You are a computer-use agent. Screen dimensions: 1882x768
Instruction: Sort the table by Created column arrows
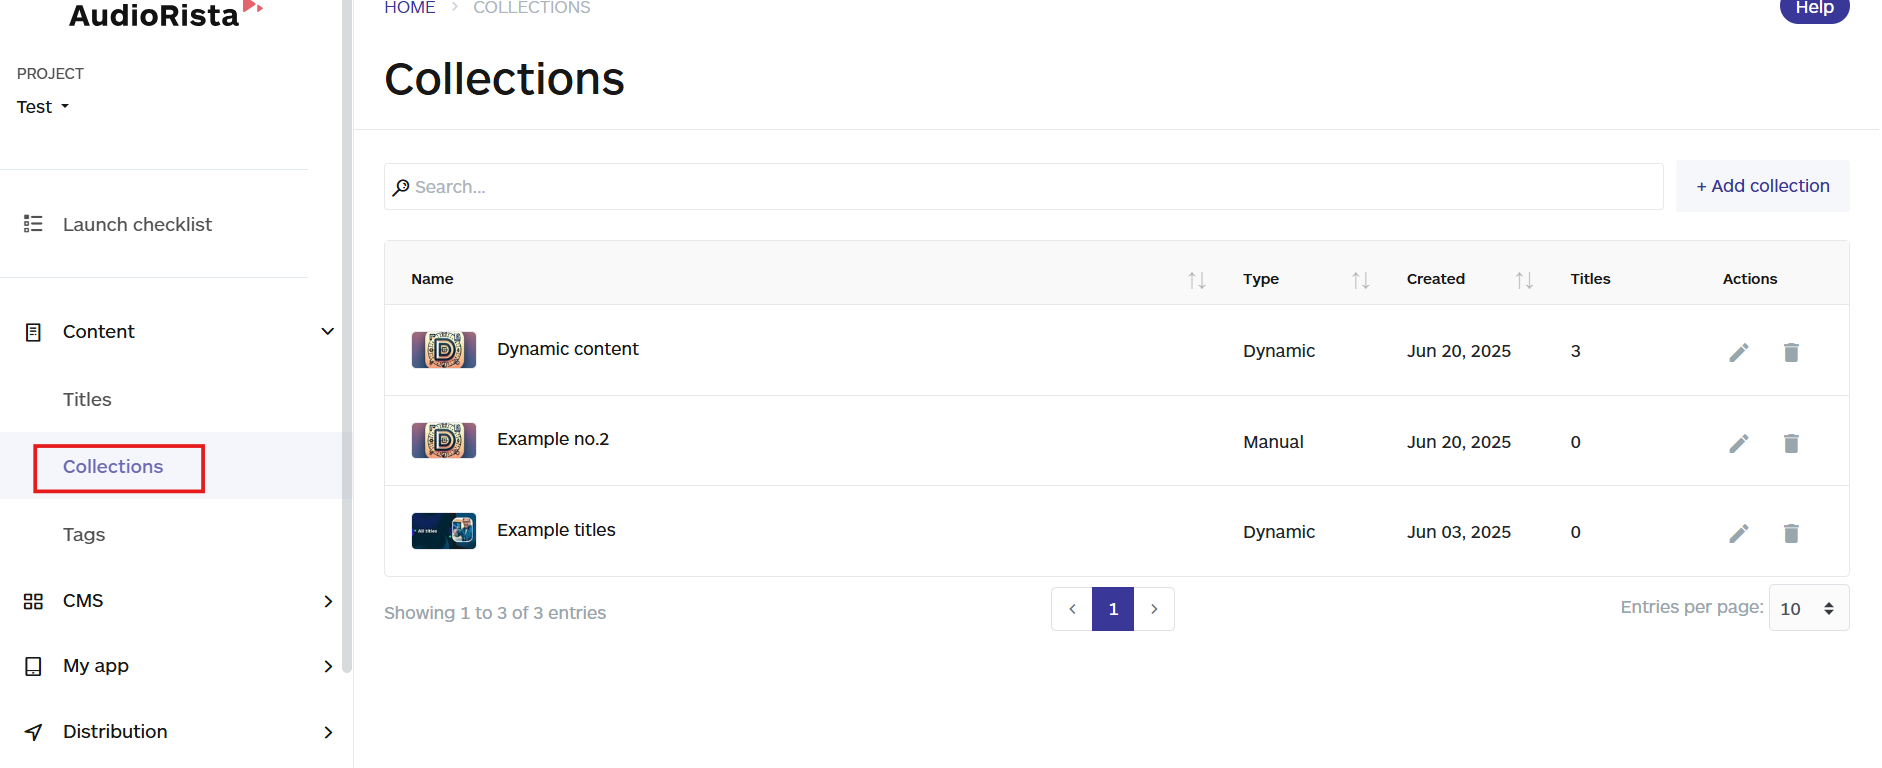1524,280
